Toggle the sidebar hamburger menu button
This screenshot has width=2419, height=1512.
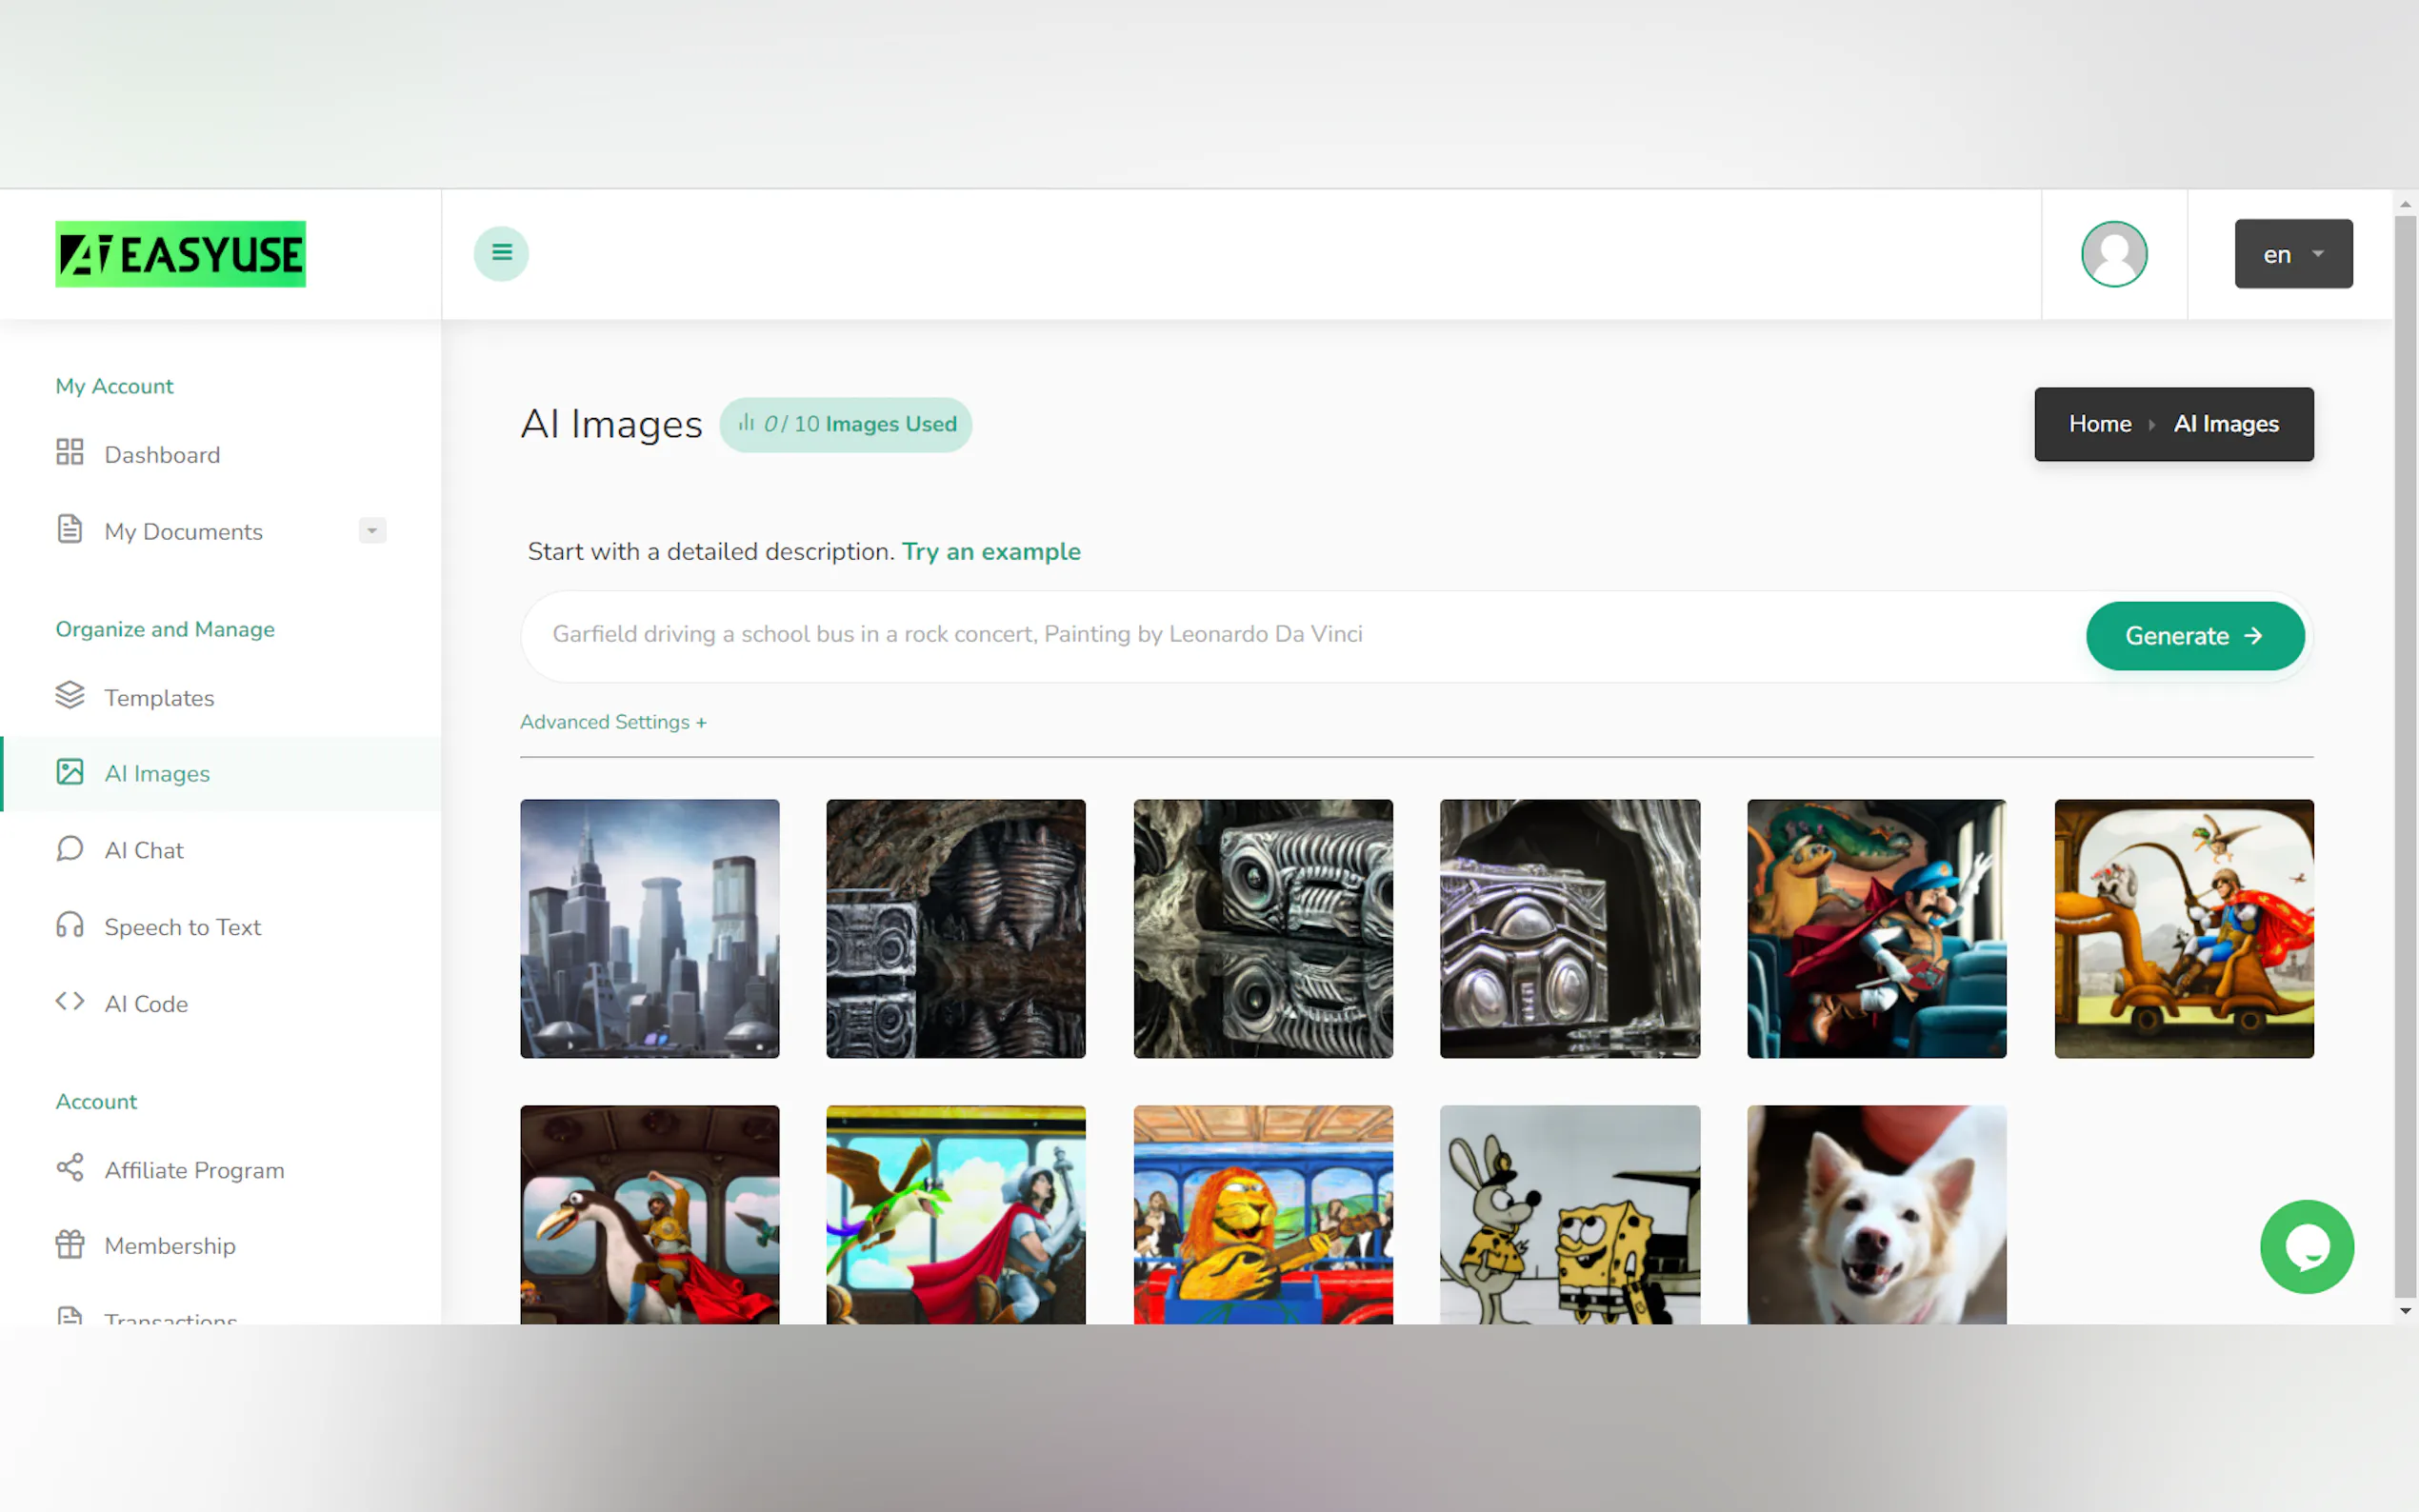click(x=501, y=253)
